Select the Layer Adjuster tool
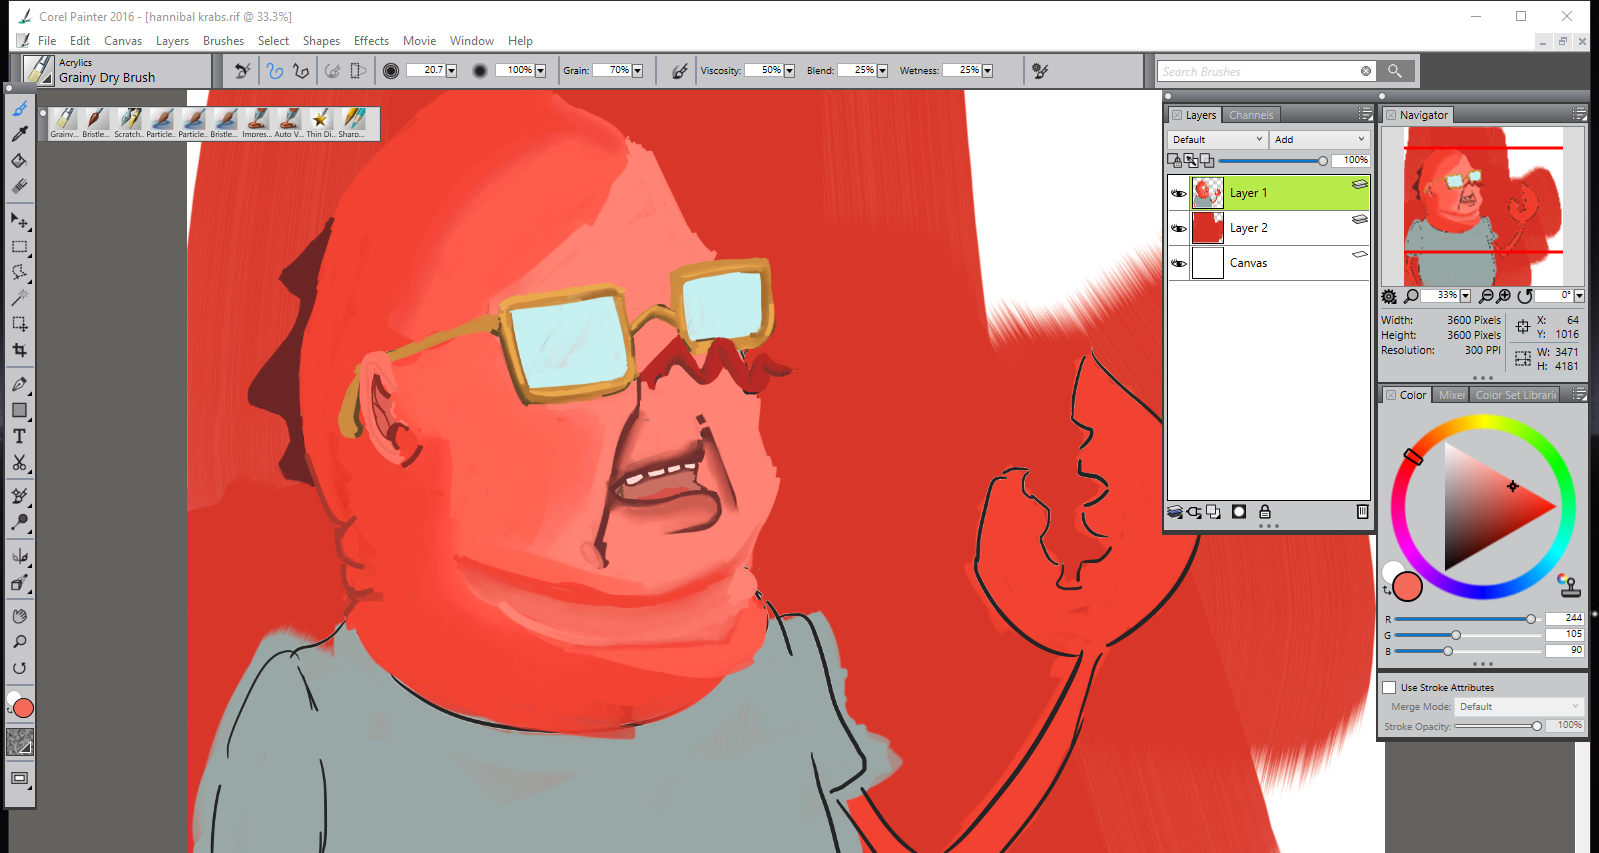This screenshot has height=853, width=1599. pyautogui.click(x=20, y=220)
